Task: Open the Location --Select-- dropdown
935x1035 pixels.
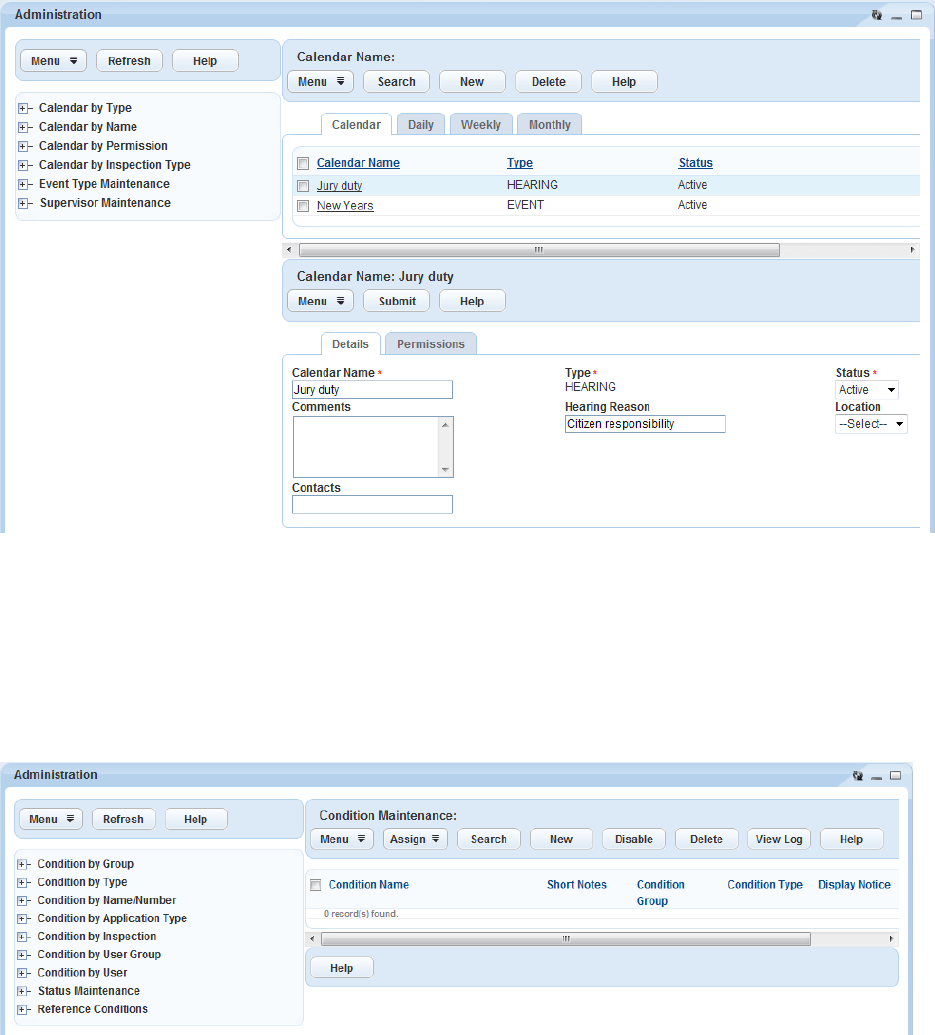Action: (x=871, y=424)
